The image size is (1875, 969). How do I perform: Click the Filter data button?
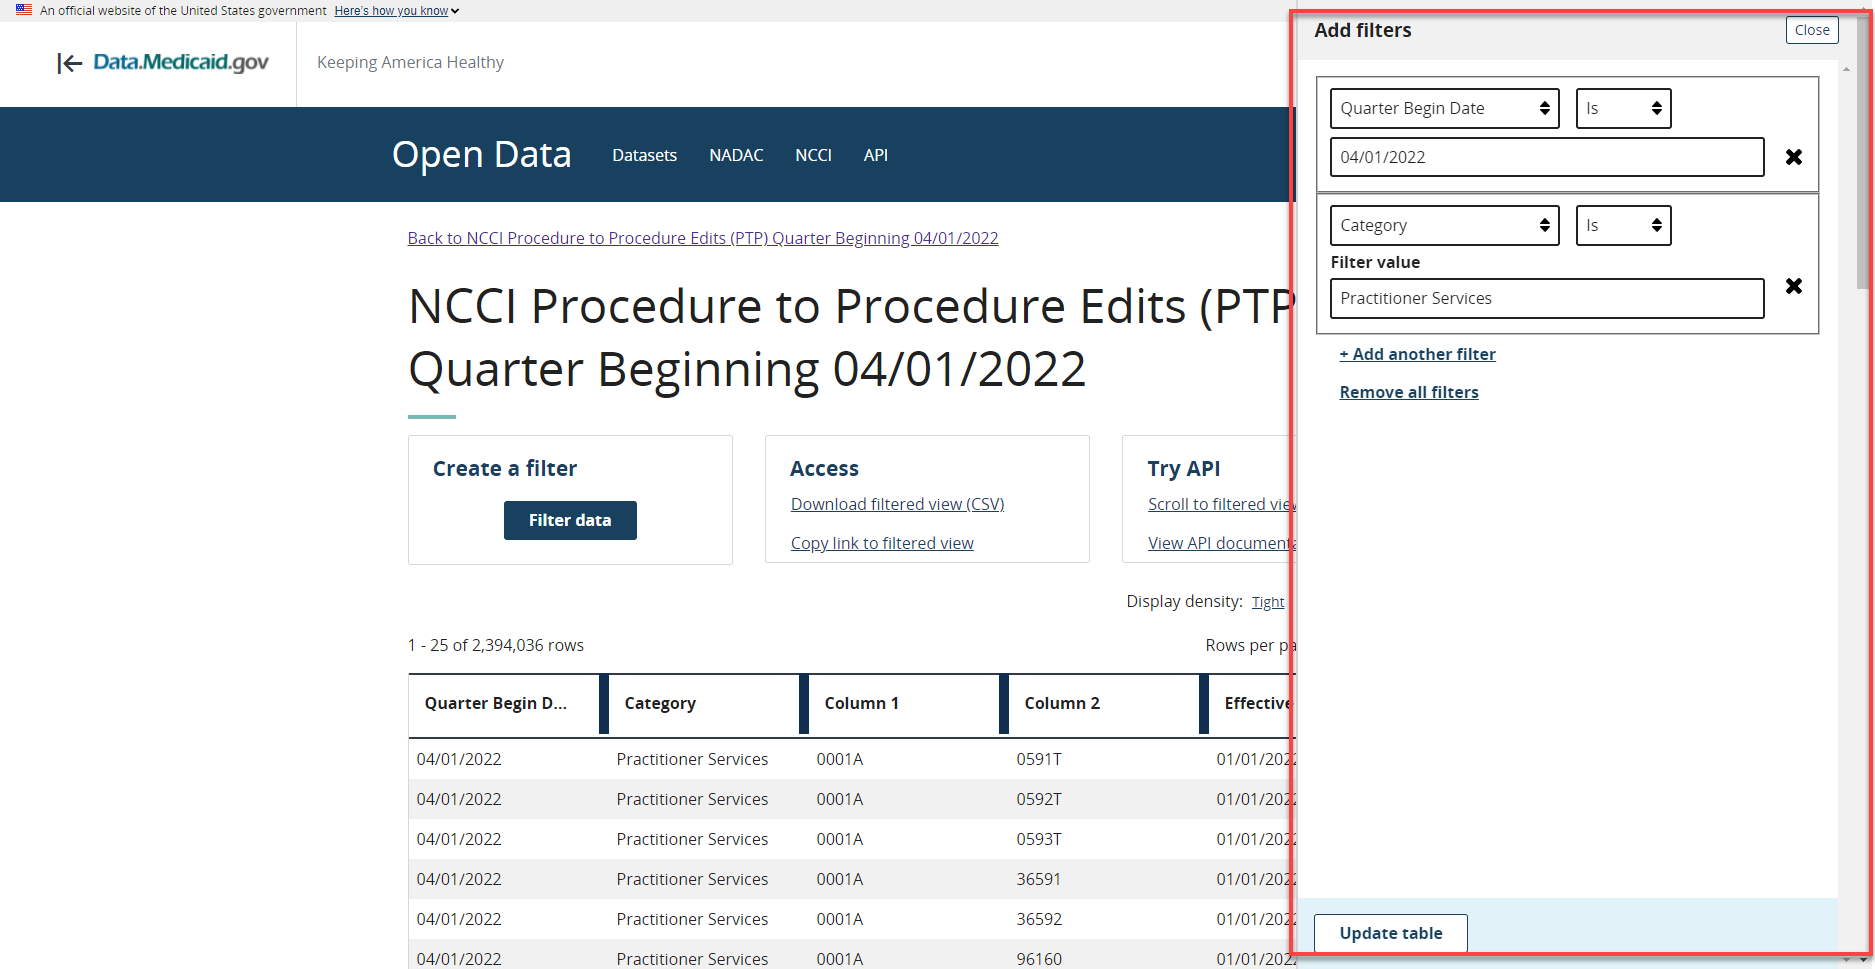(570, 520)
